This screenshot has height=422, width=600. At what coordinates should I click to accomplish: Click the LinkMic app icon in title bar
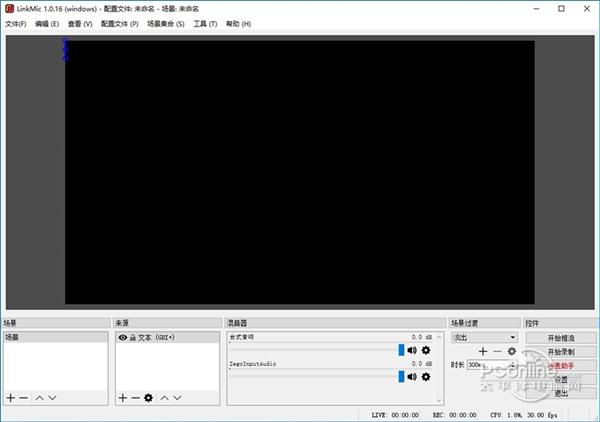[x=9, y=8]
